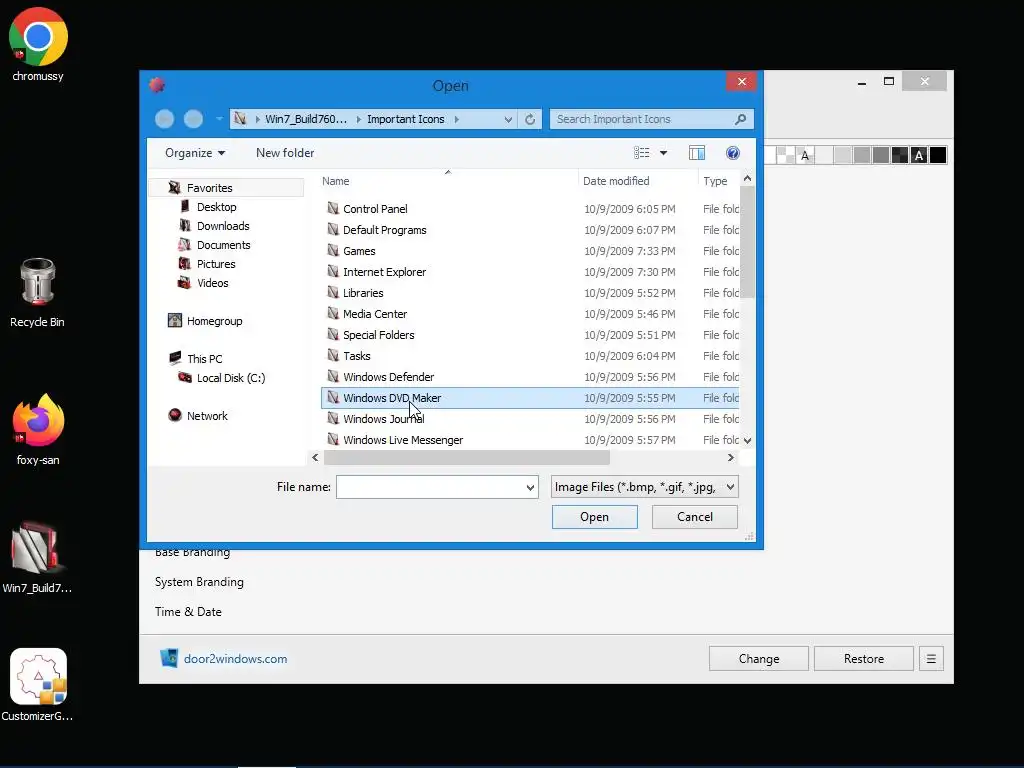Expand the root breadcrumb arrow in address bar
This screenshot has width=1024, height=768.
[x=258, y=119]
